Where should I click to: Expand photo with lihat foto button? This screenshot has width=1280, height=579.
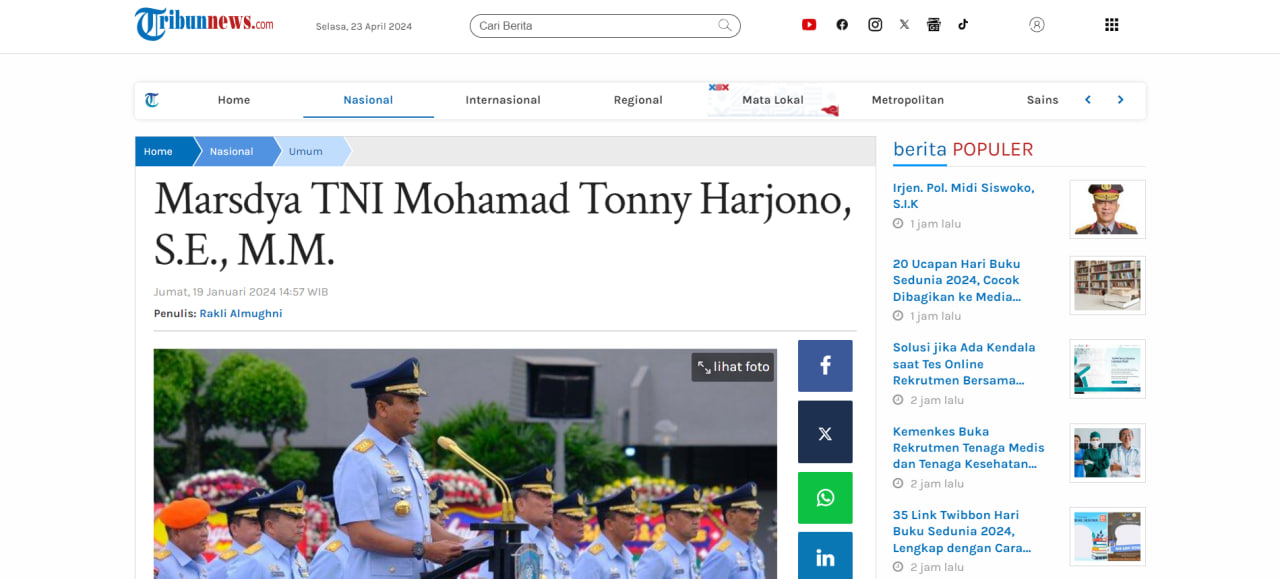click(x=733, y=367)
